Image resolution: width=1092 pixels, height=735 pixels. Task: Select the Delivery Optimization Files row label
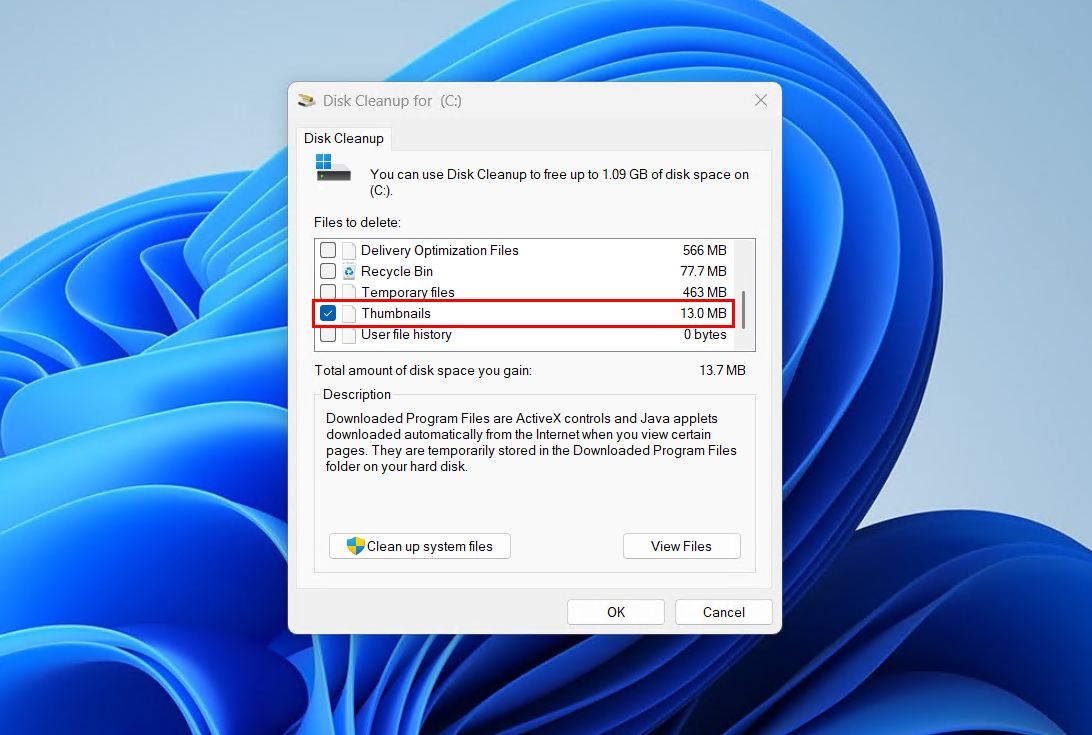point(439,250)
